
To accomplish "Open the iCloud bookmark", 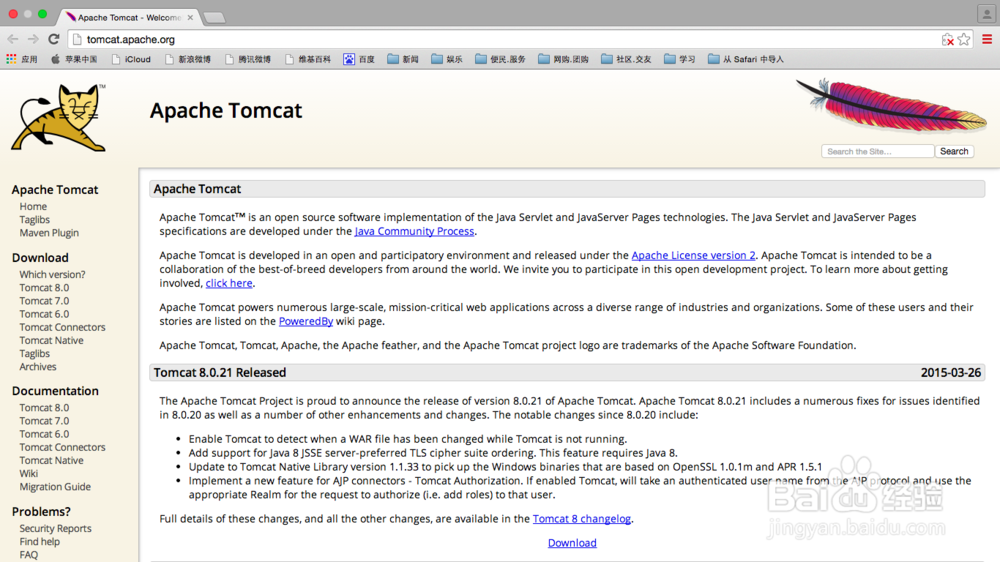I will (131, 59).
